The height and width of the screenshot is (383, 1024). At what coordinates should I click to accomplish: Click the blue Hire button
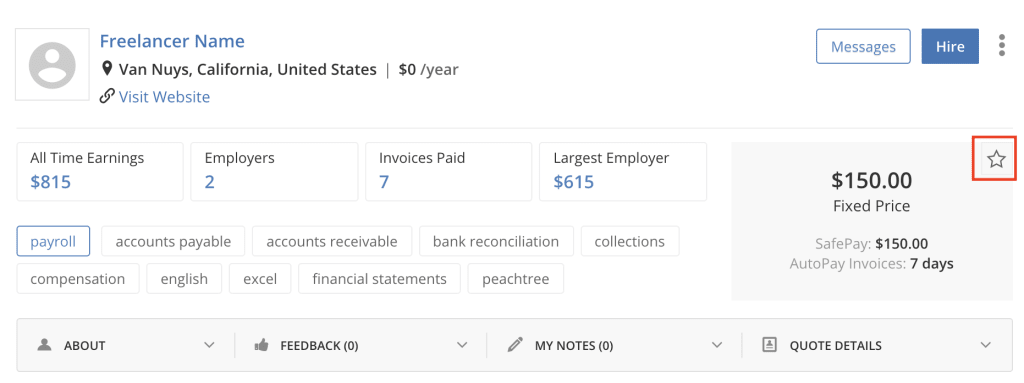(950, 46)
